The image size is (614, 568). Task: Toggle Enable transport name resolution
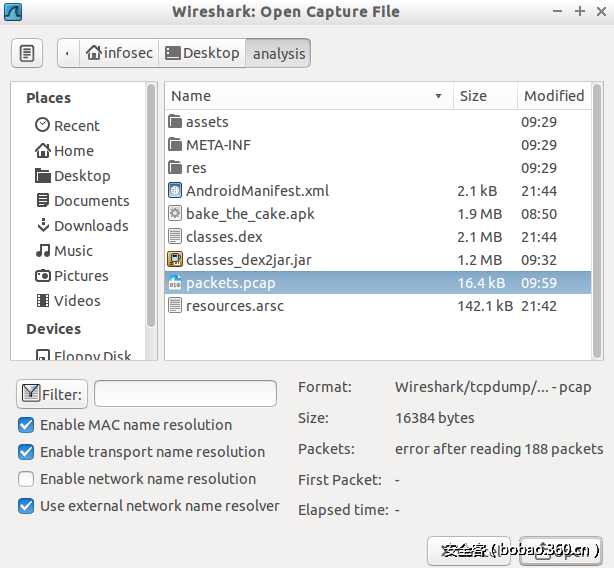click(26, 452)
